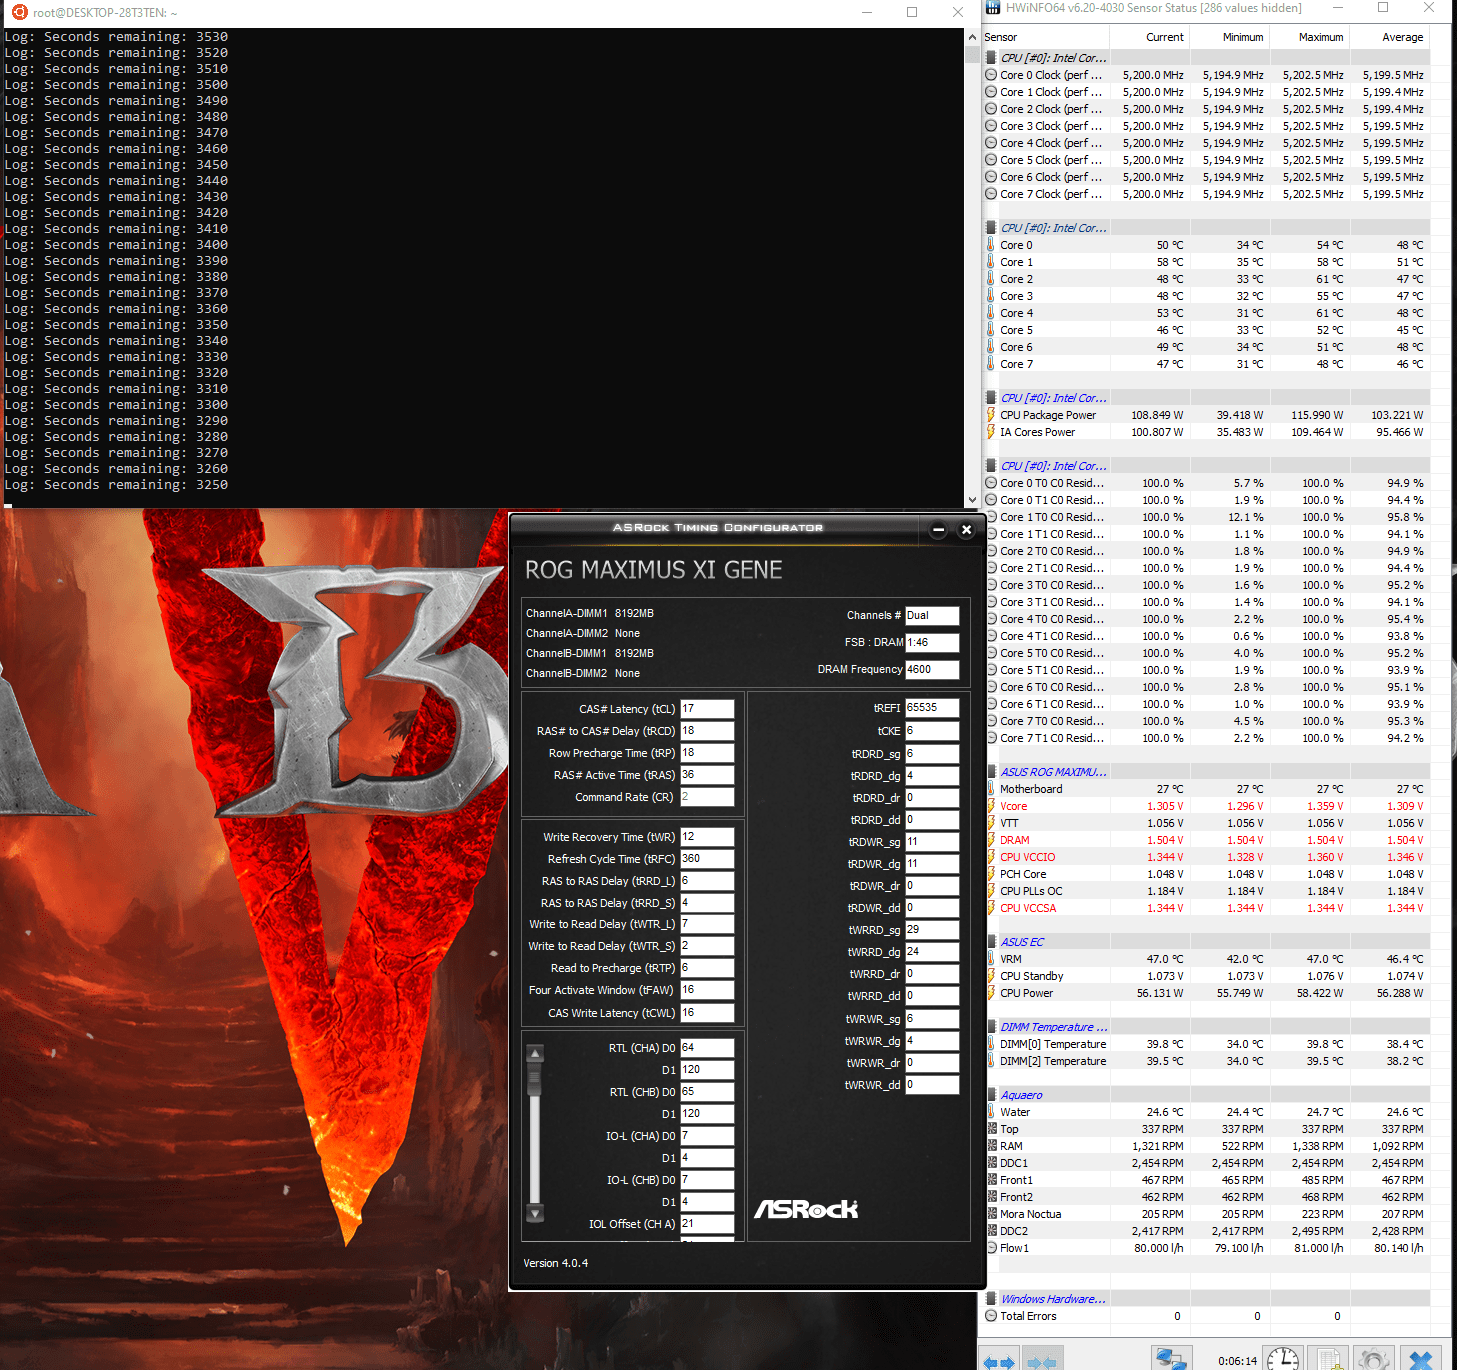The height and width of the screenshot is (1370, 1457).
Task: Click the Four Activate Window (tFAW) field
Action: pyautogui.click(x=707, y=990)
